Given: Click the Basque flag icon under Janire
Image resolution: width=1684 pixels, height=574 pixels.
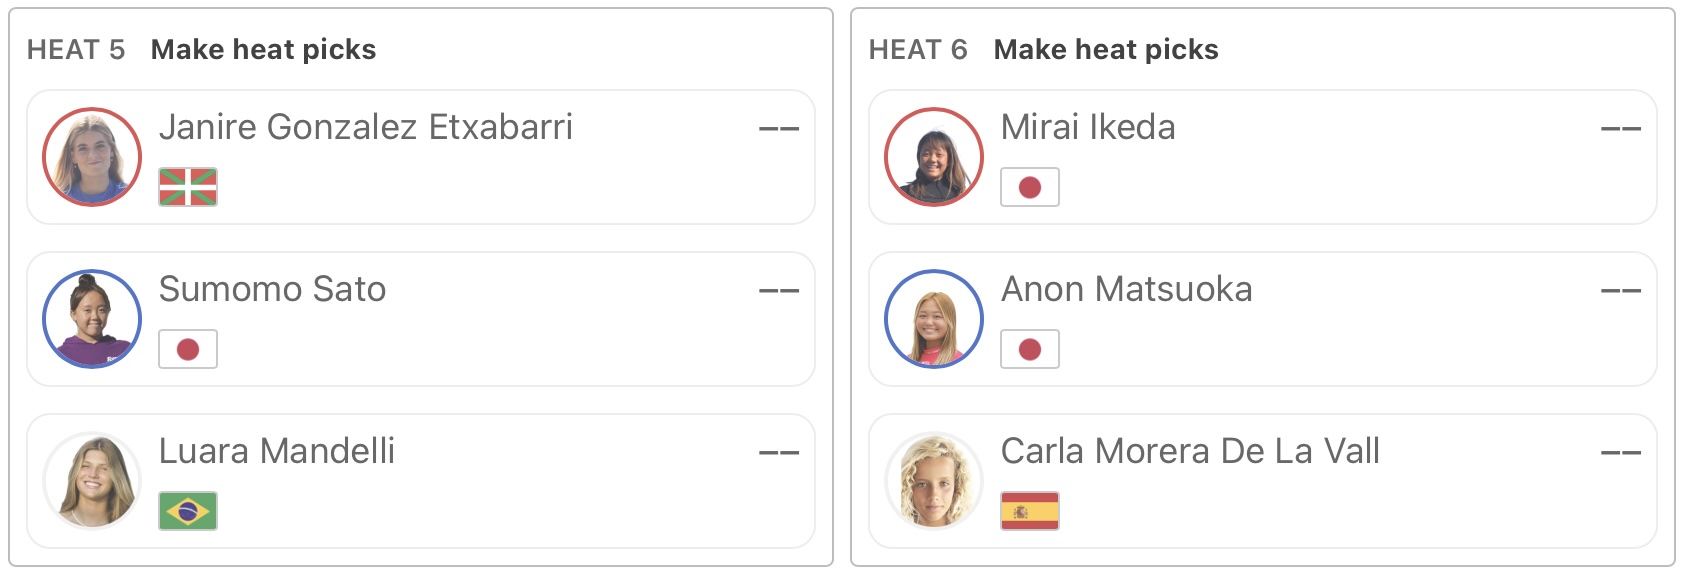Looking at the screenshot, I should [x=188, y=187].
